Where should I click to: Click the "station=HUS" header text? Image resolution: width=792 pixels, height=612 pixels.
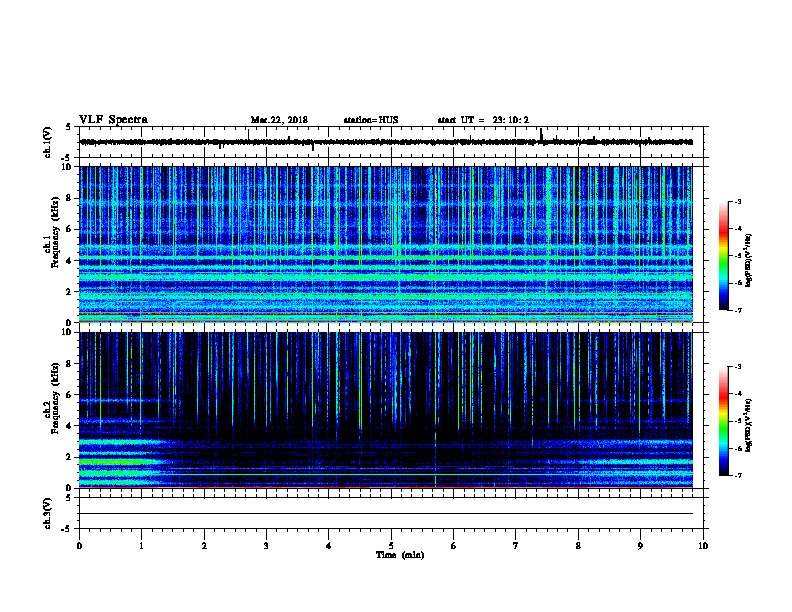click(x=371, y=120)
